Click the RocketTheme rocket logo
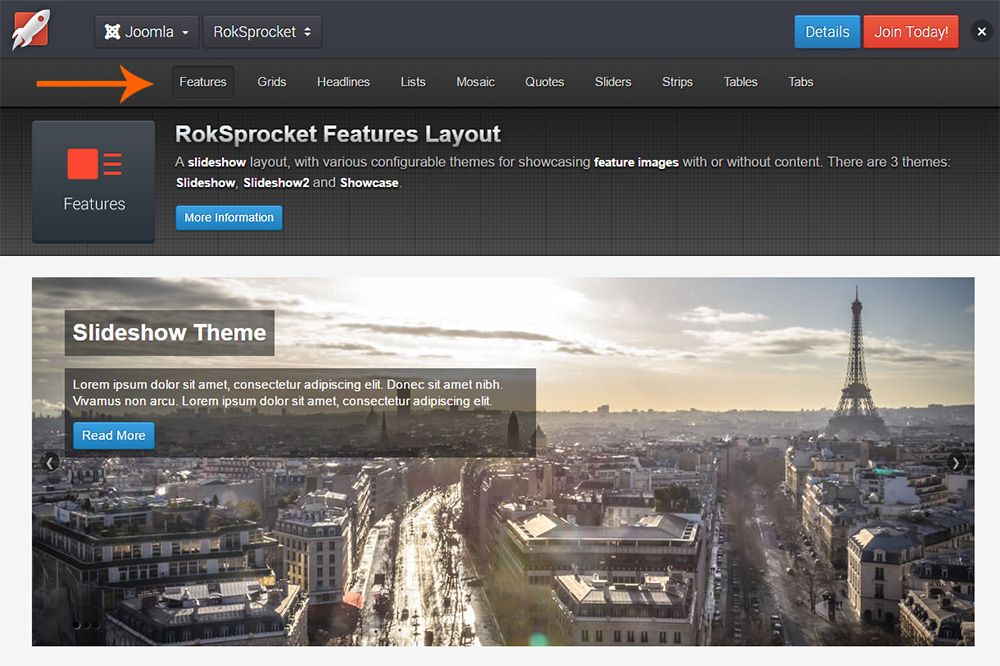Image resolution: width=1000 pixels, height=666 pixels. (30, 29)
